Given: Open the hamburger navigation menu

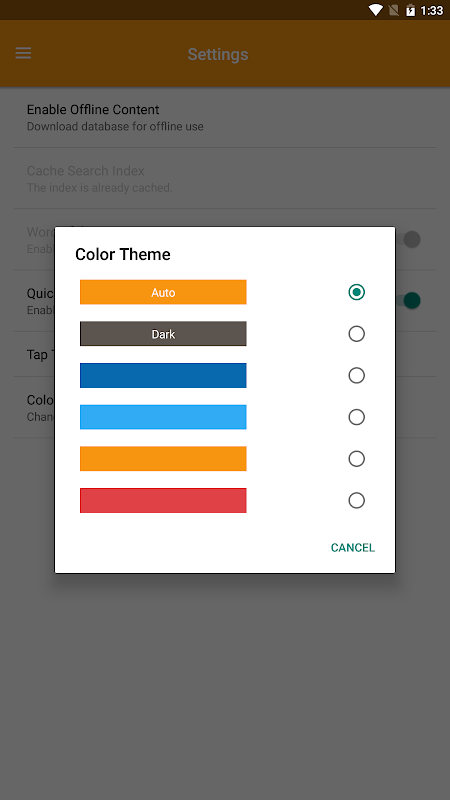Looking at the screenshot, I should tap(23, 54).
